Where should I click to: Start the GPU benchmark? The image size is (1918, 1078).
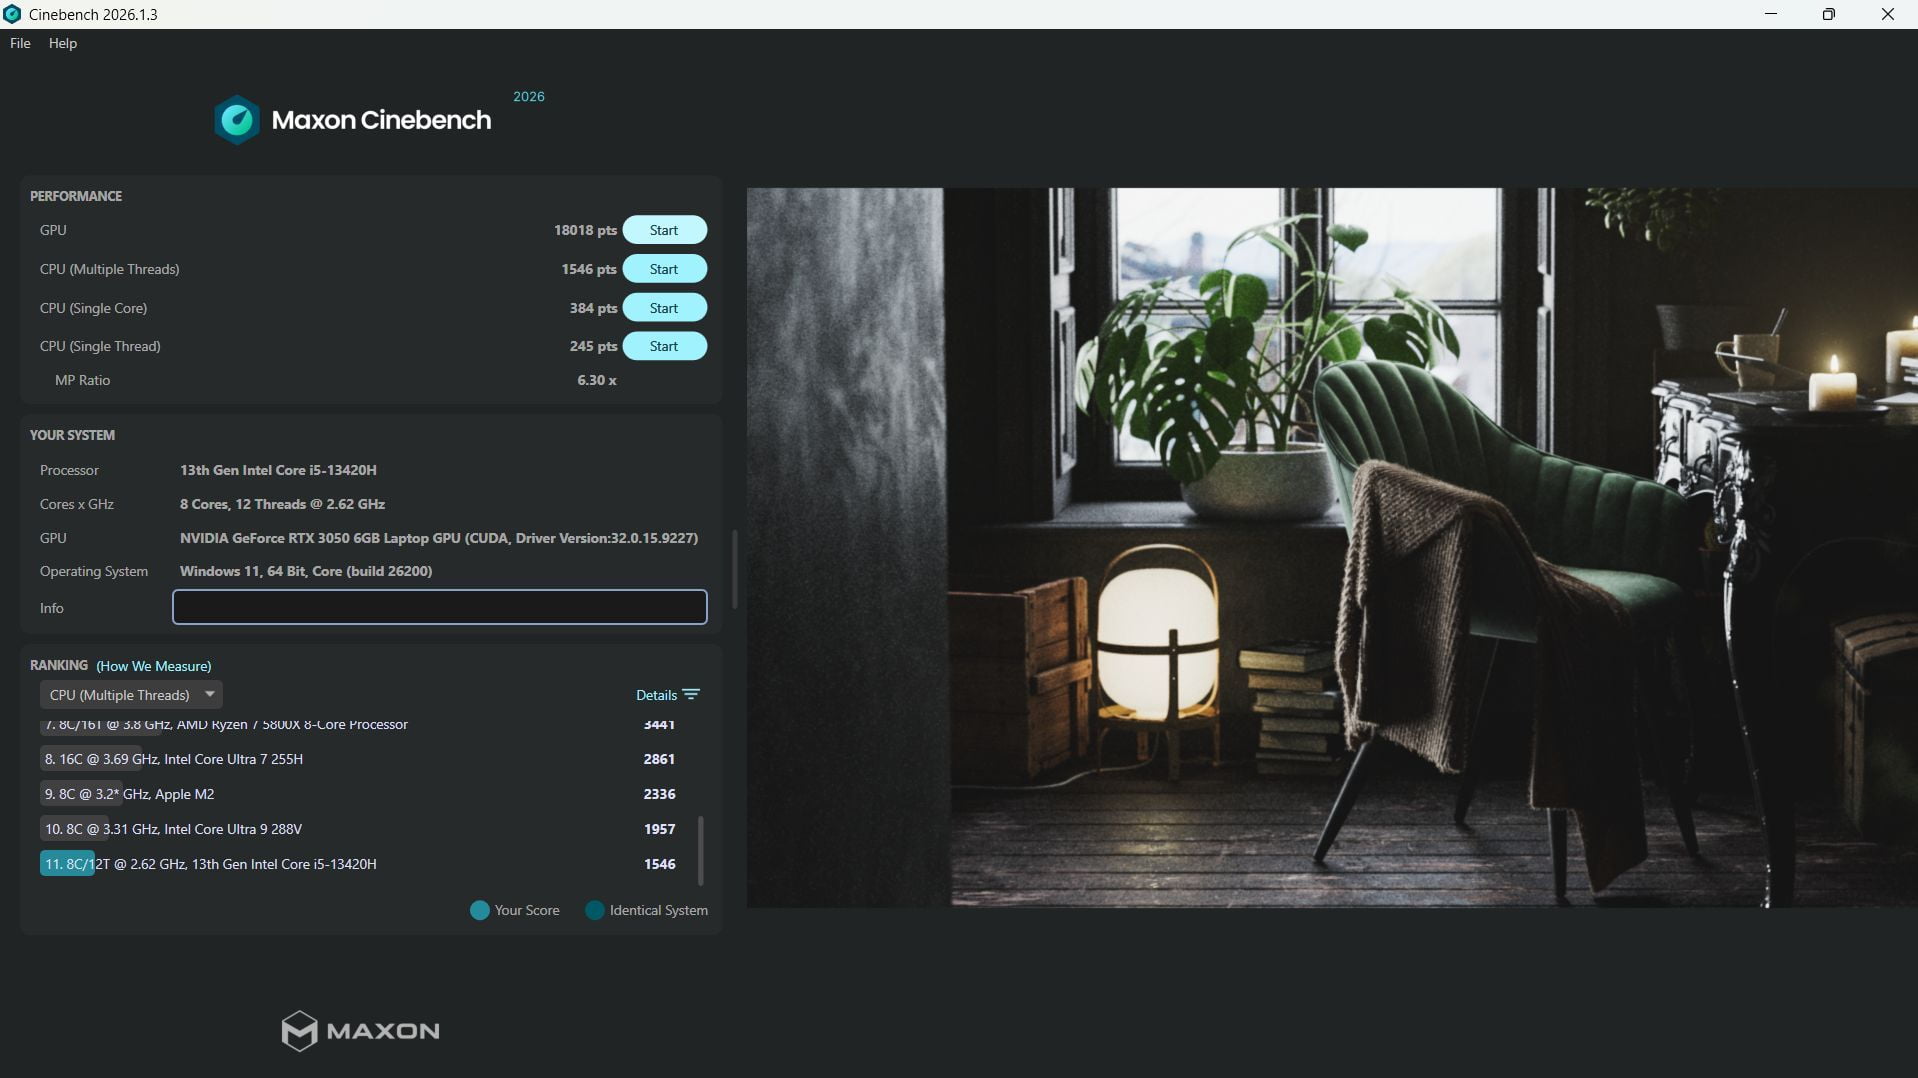point(664,230)
